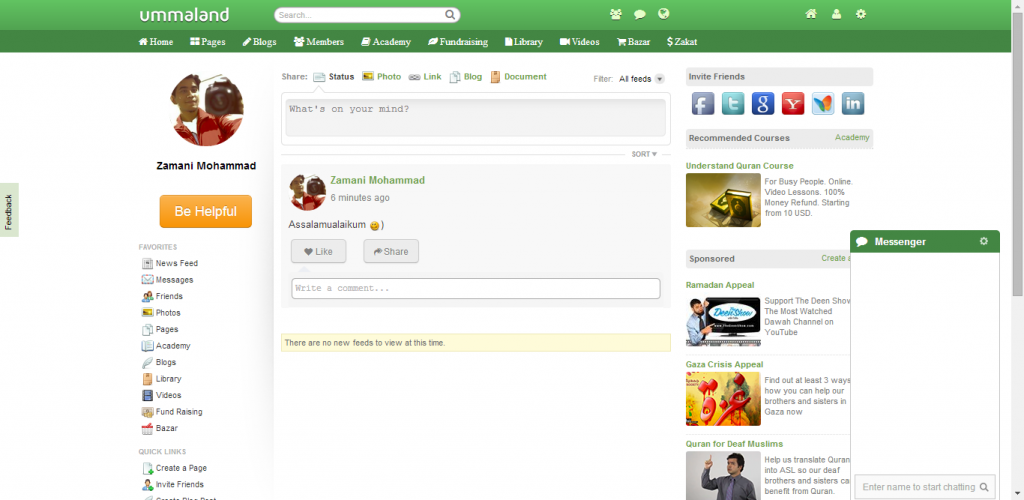Invite friends via the Twitter icon
The width and height of the screenshot is (1024, 500).
tap(733, 103)
